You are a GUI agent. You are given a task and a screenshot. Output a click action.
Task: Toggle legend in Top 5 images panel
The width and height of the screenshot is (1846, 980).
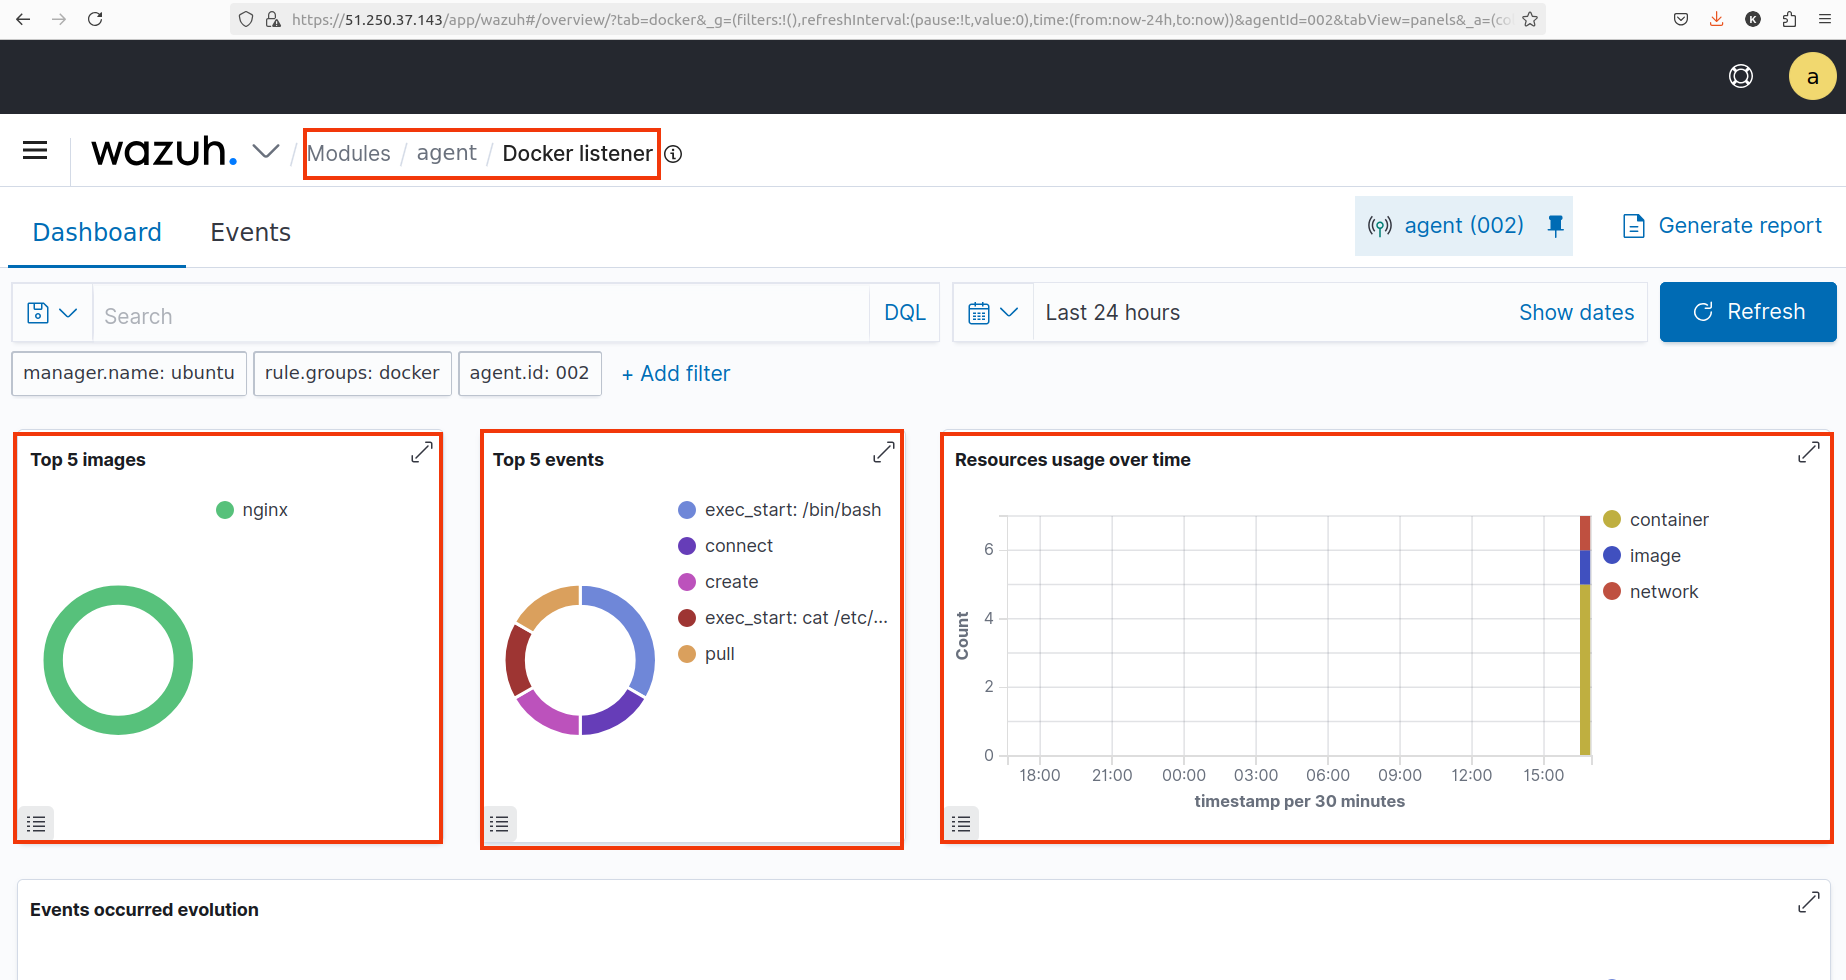coord(36,824)
